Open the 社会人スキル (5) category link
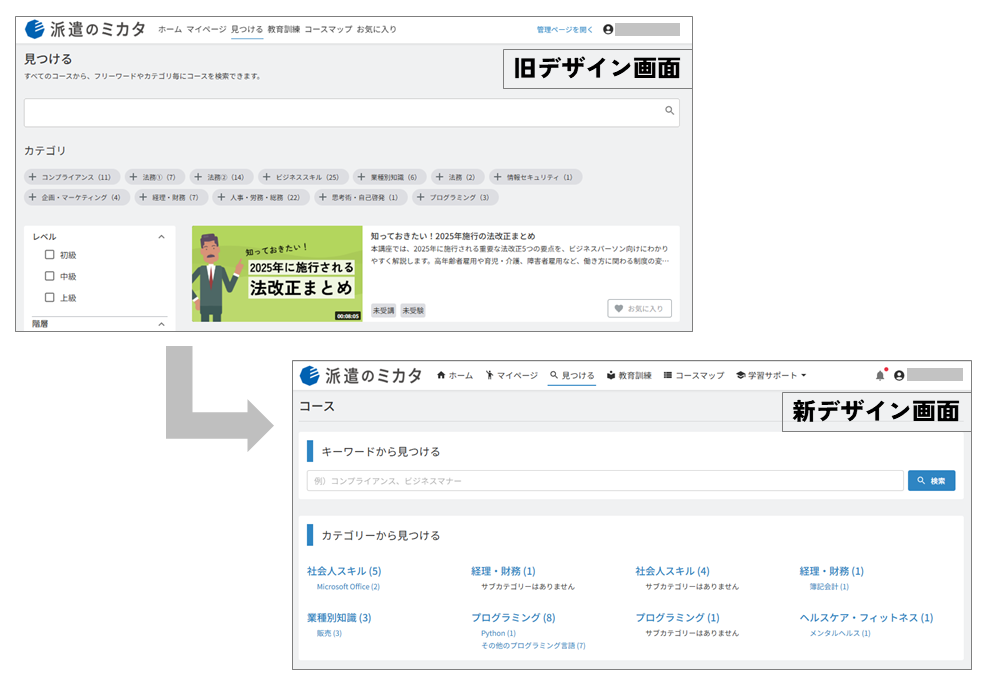 344,571
